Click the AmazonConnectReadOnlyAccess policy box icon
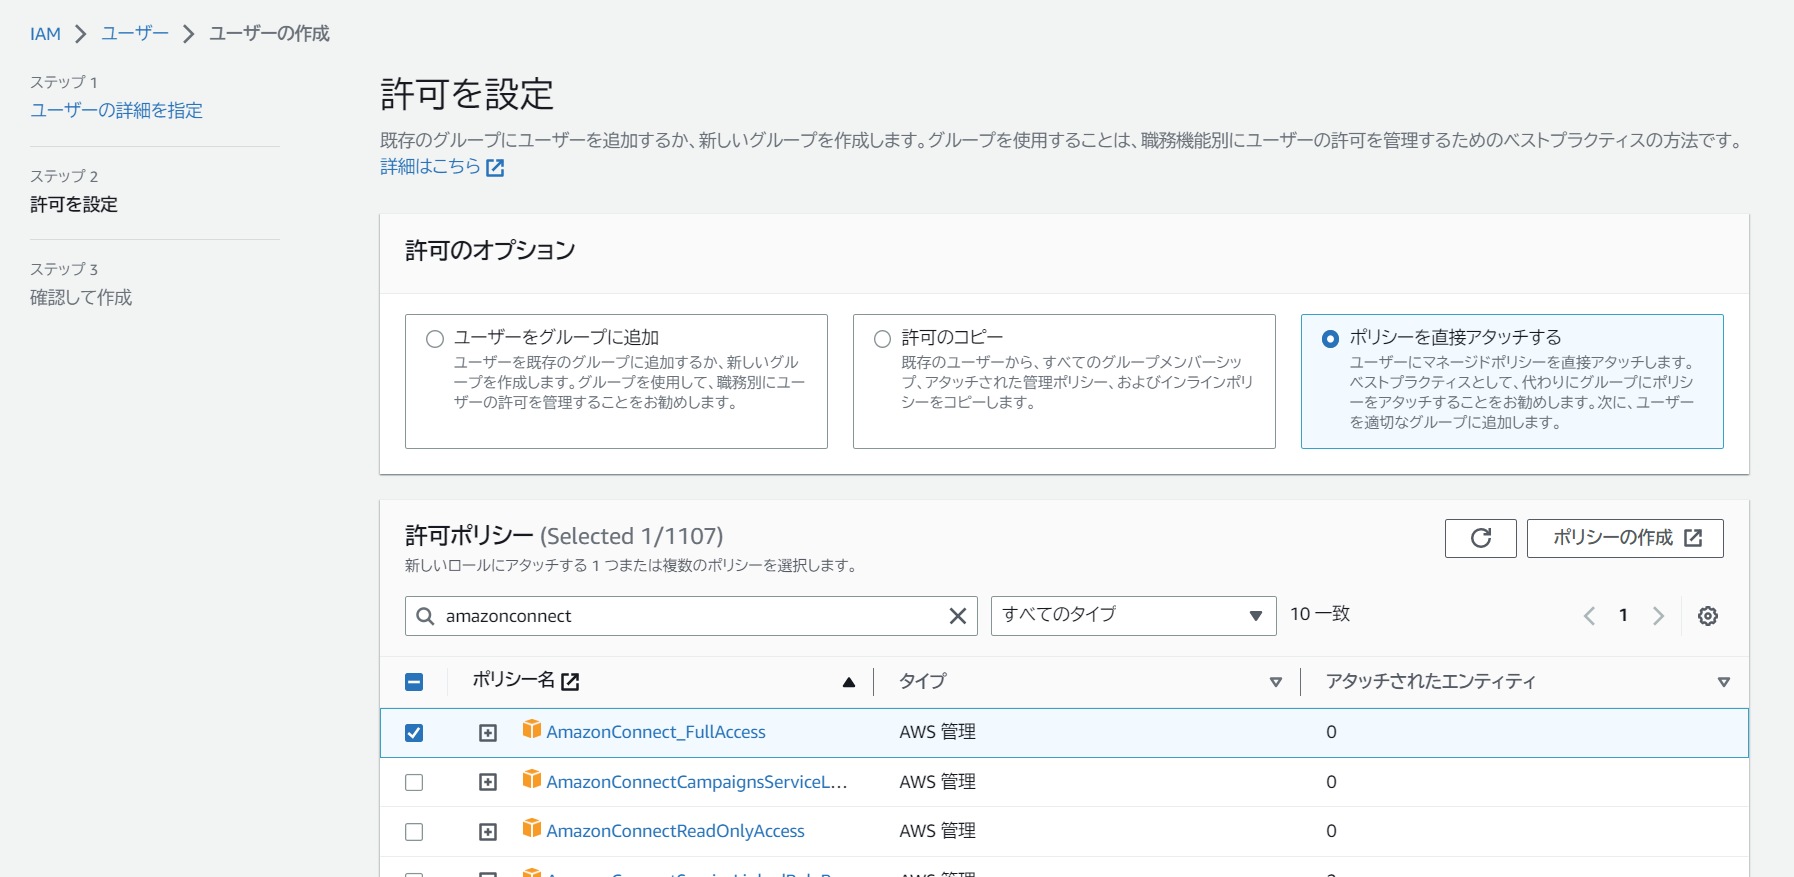1794x877 pixels. click(x=532, y=828)
